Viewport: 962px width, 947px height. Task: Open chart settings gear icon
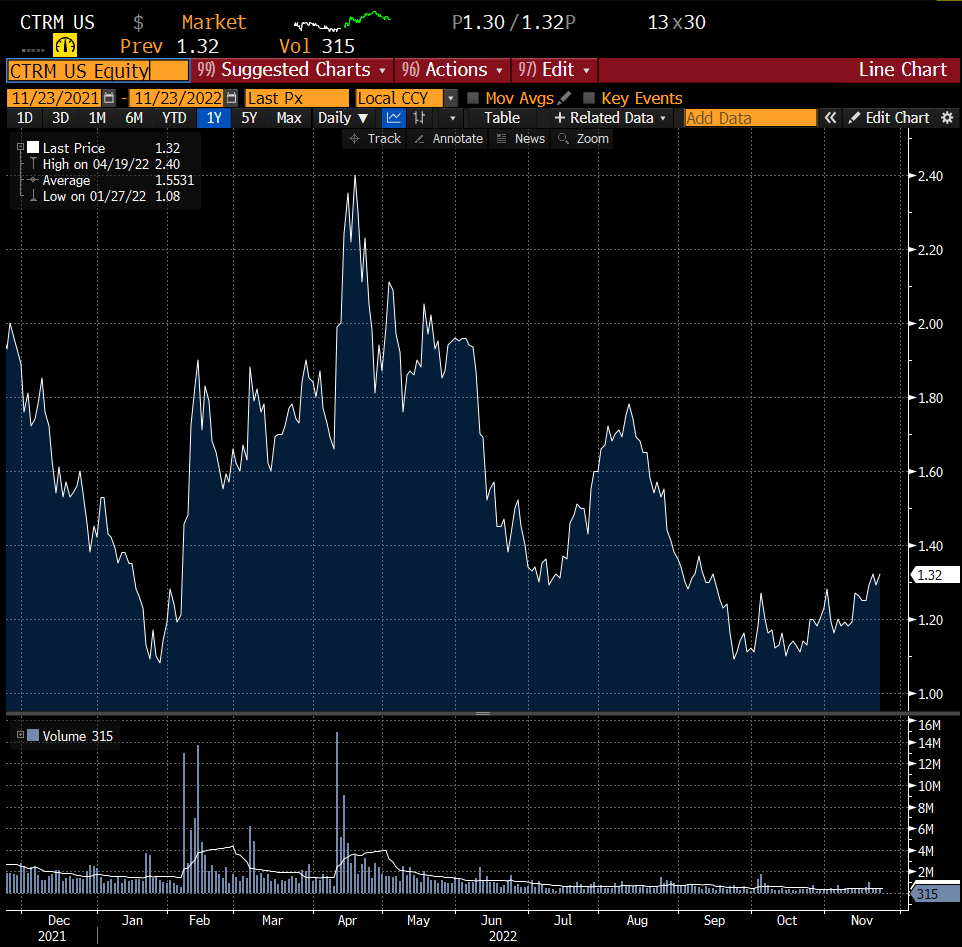(x=947, y=118)
